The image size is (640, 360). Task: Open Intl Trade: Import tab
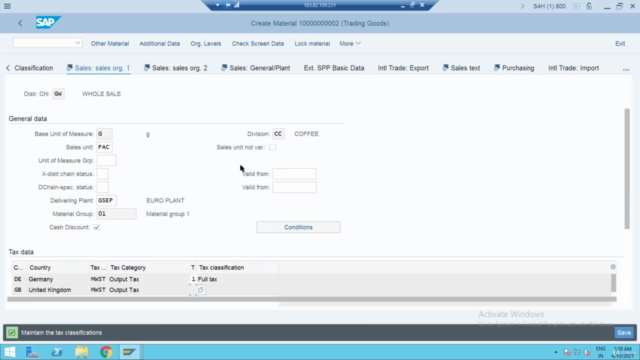point(573,68)
